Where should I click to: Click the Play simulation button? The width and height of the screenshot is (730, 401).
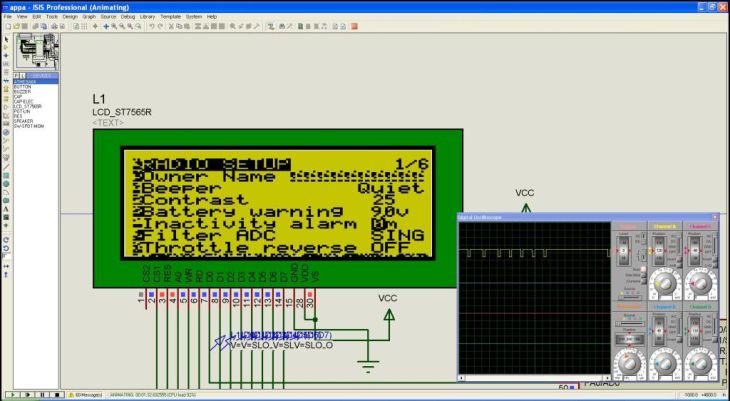click(x=13, y=394)
